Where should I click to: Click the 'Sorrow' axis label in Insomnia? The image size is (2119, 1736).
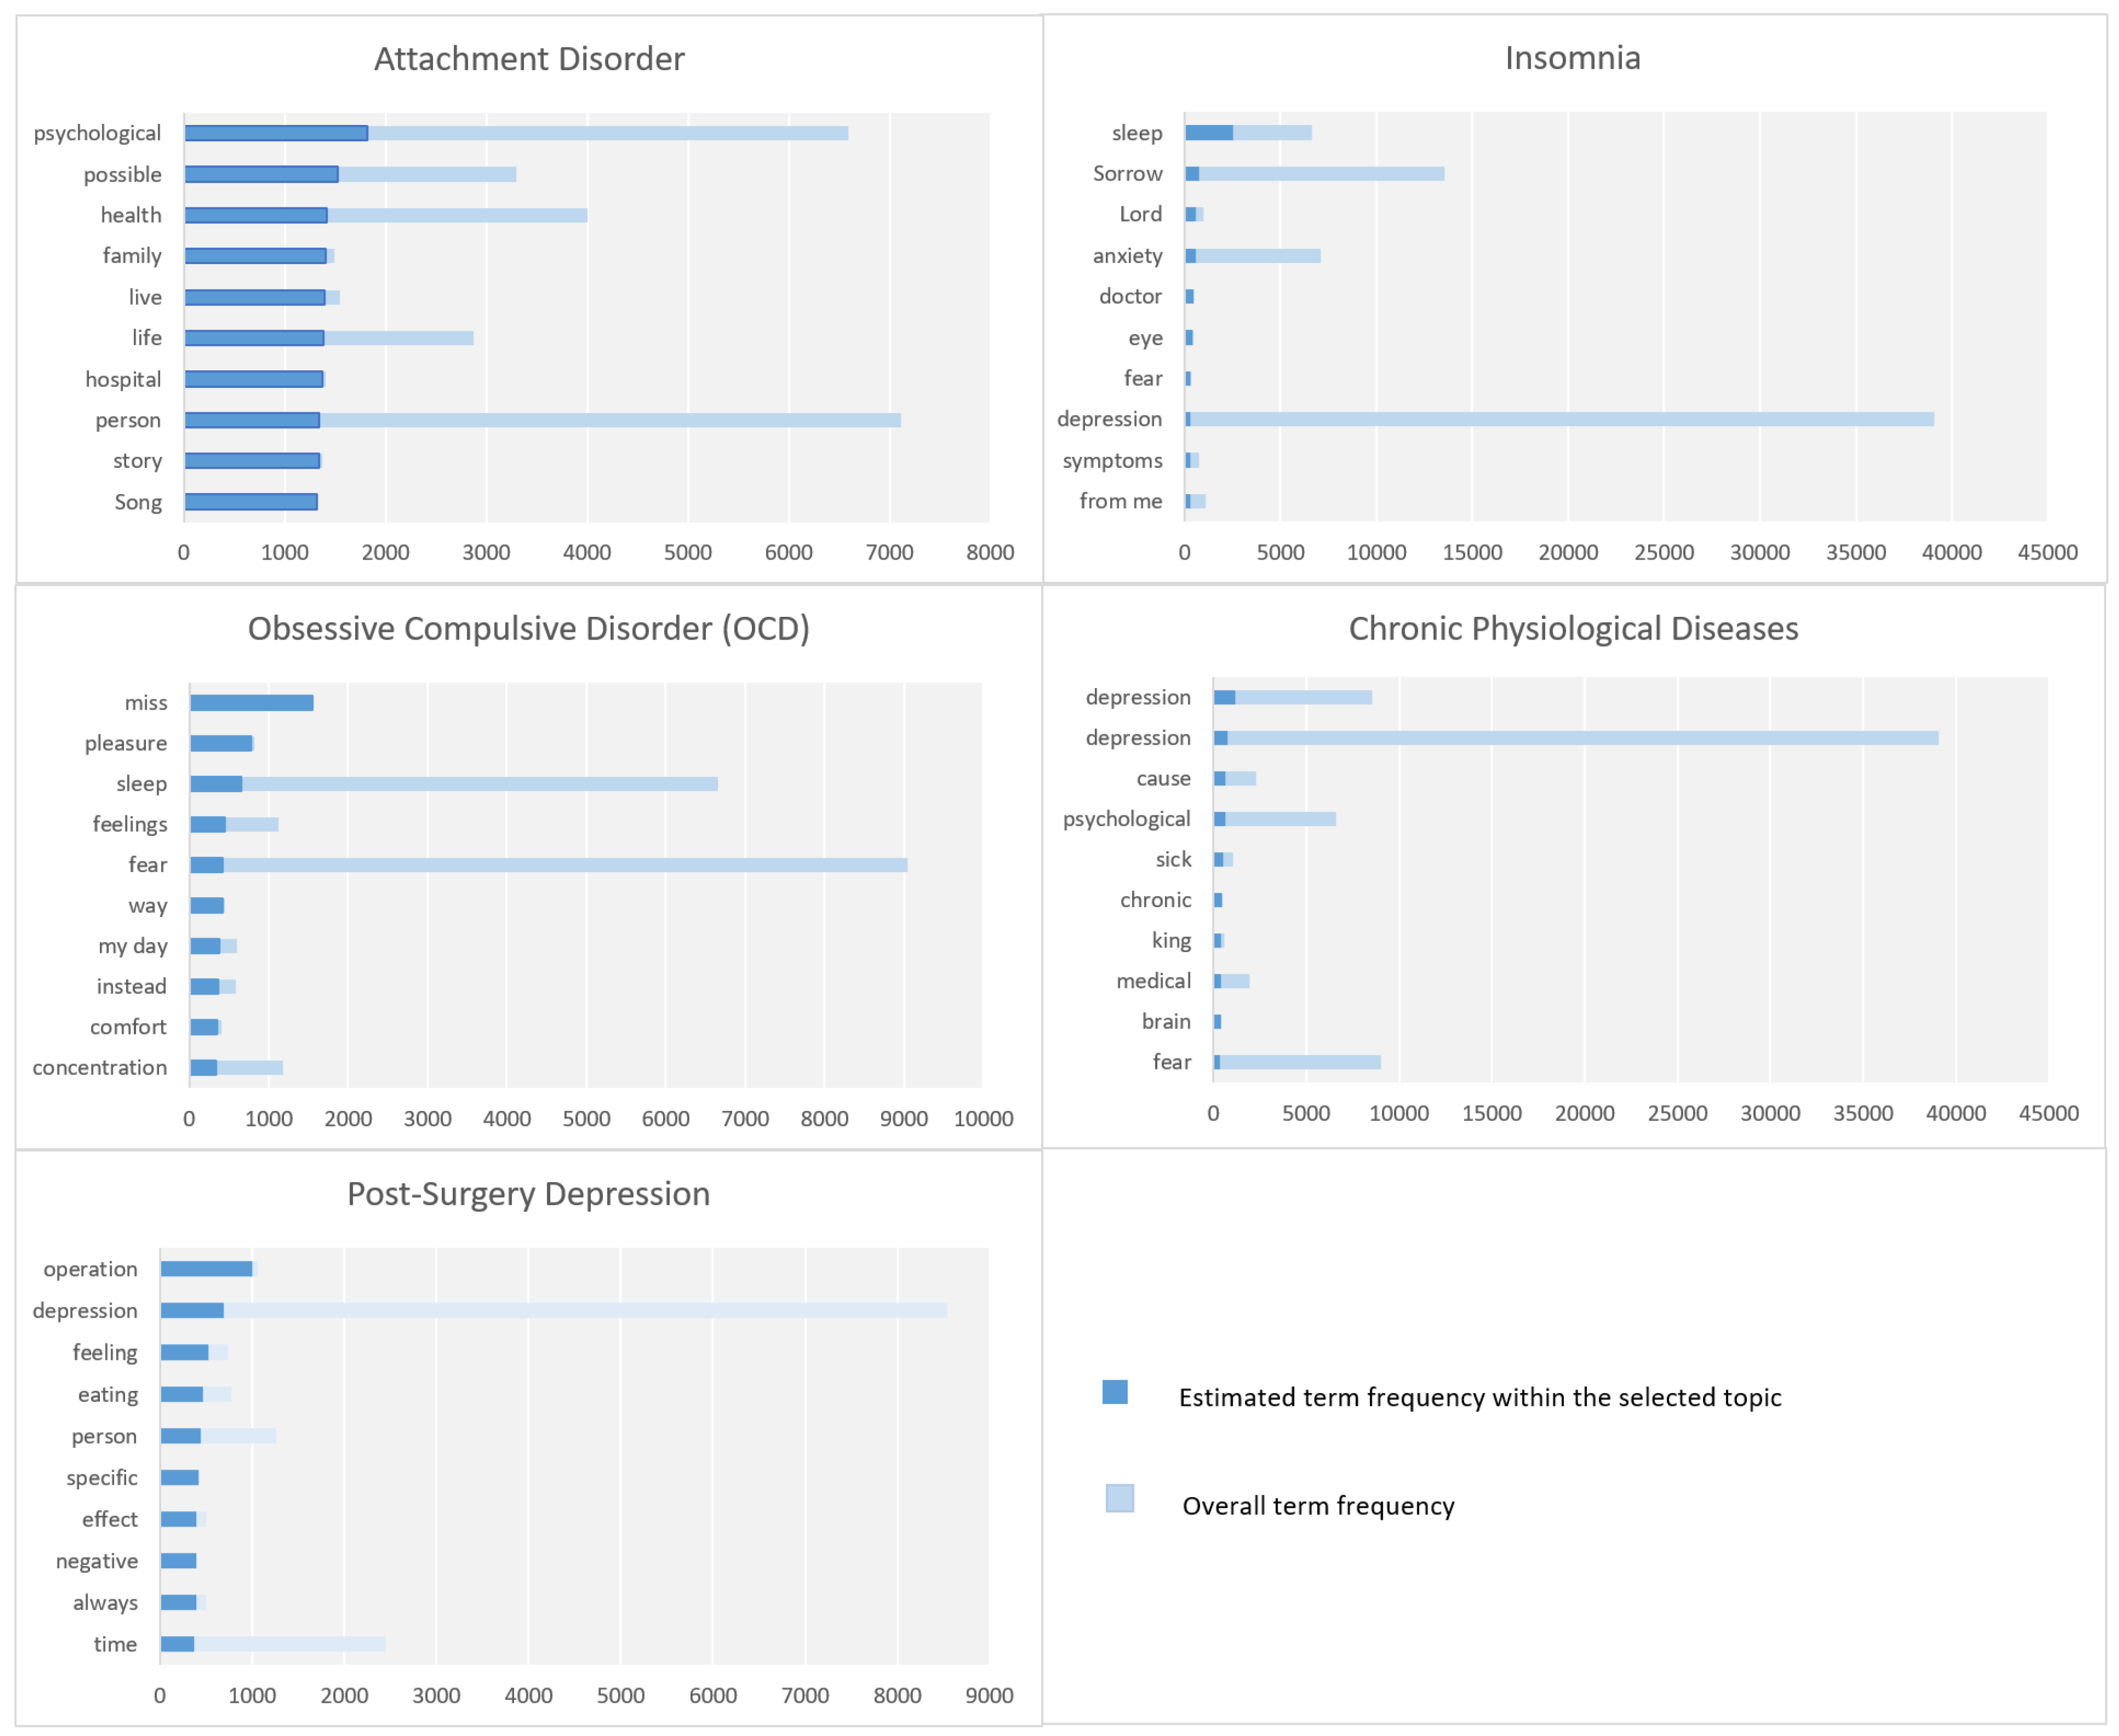(x=1128, y=173)
